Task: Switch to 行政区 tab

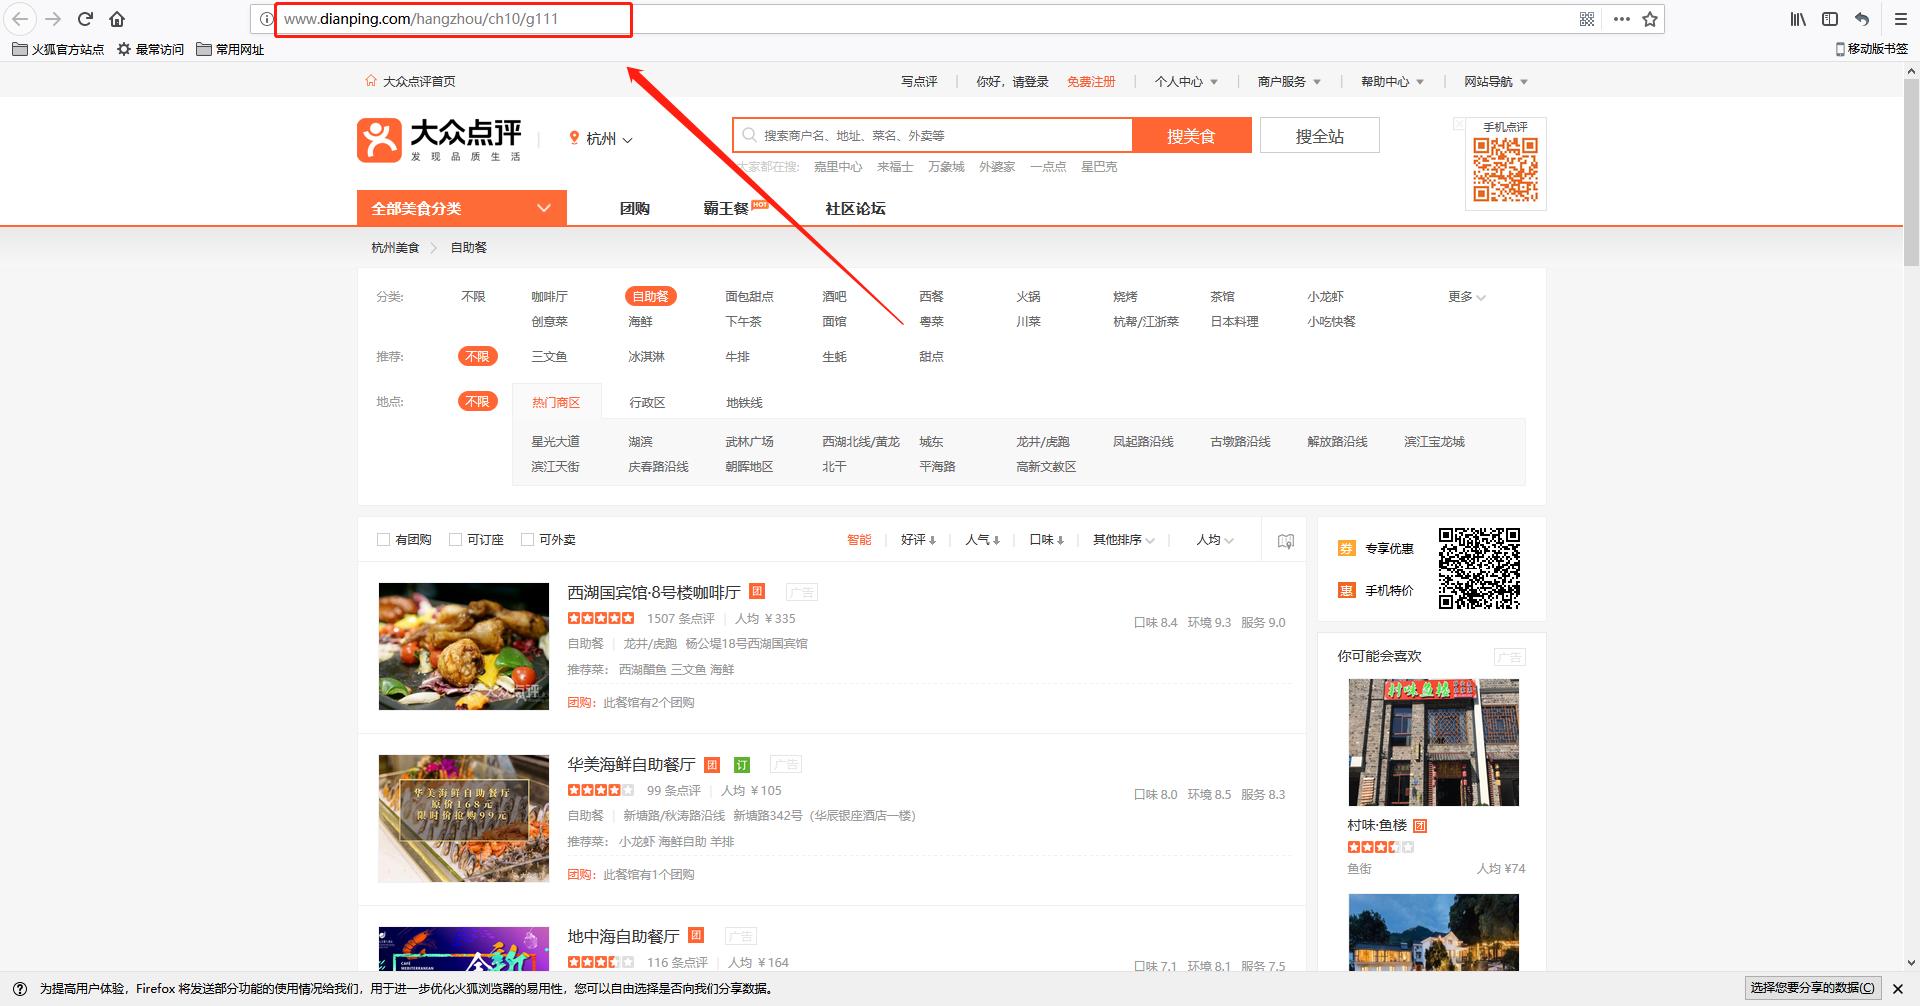Action: click(x=647, y=402)
